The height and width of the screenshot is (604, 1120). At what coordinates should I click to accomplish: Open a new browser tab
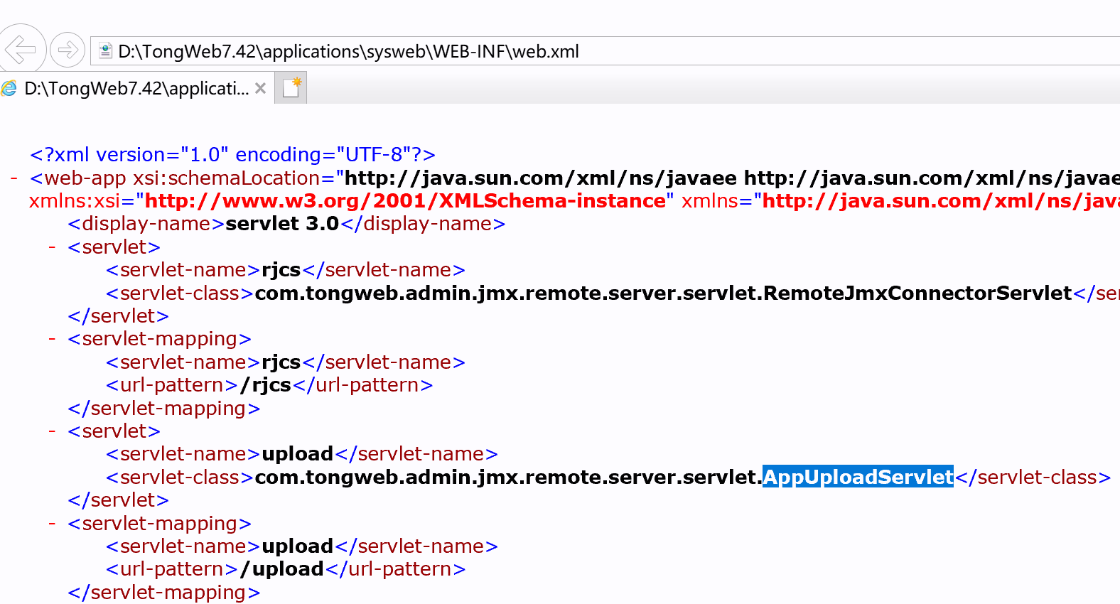pyautogui.click(x=291, y=88)
